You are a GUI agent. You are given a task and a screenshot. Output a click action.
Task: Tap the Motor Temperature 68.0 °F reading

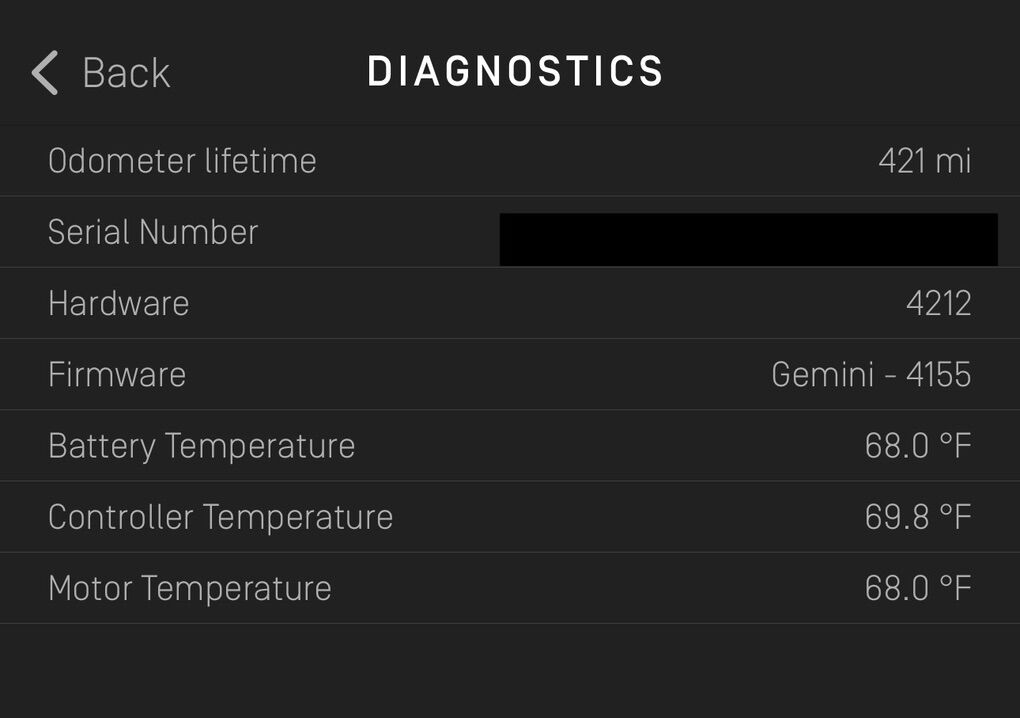(x=917, y=588)
